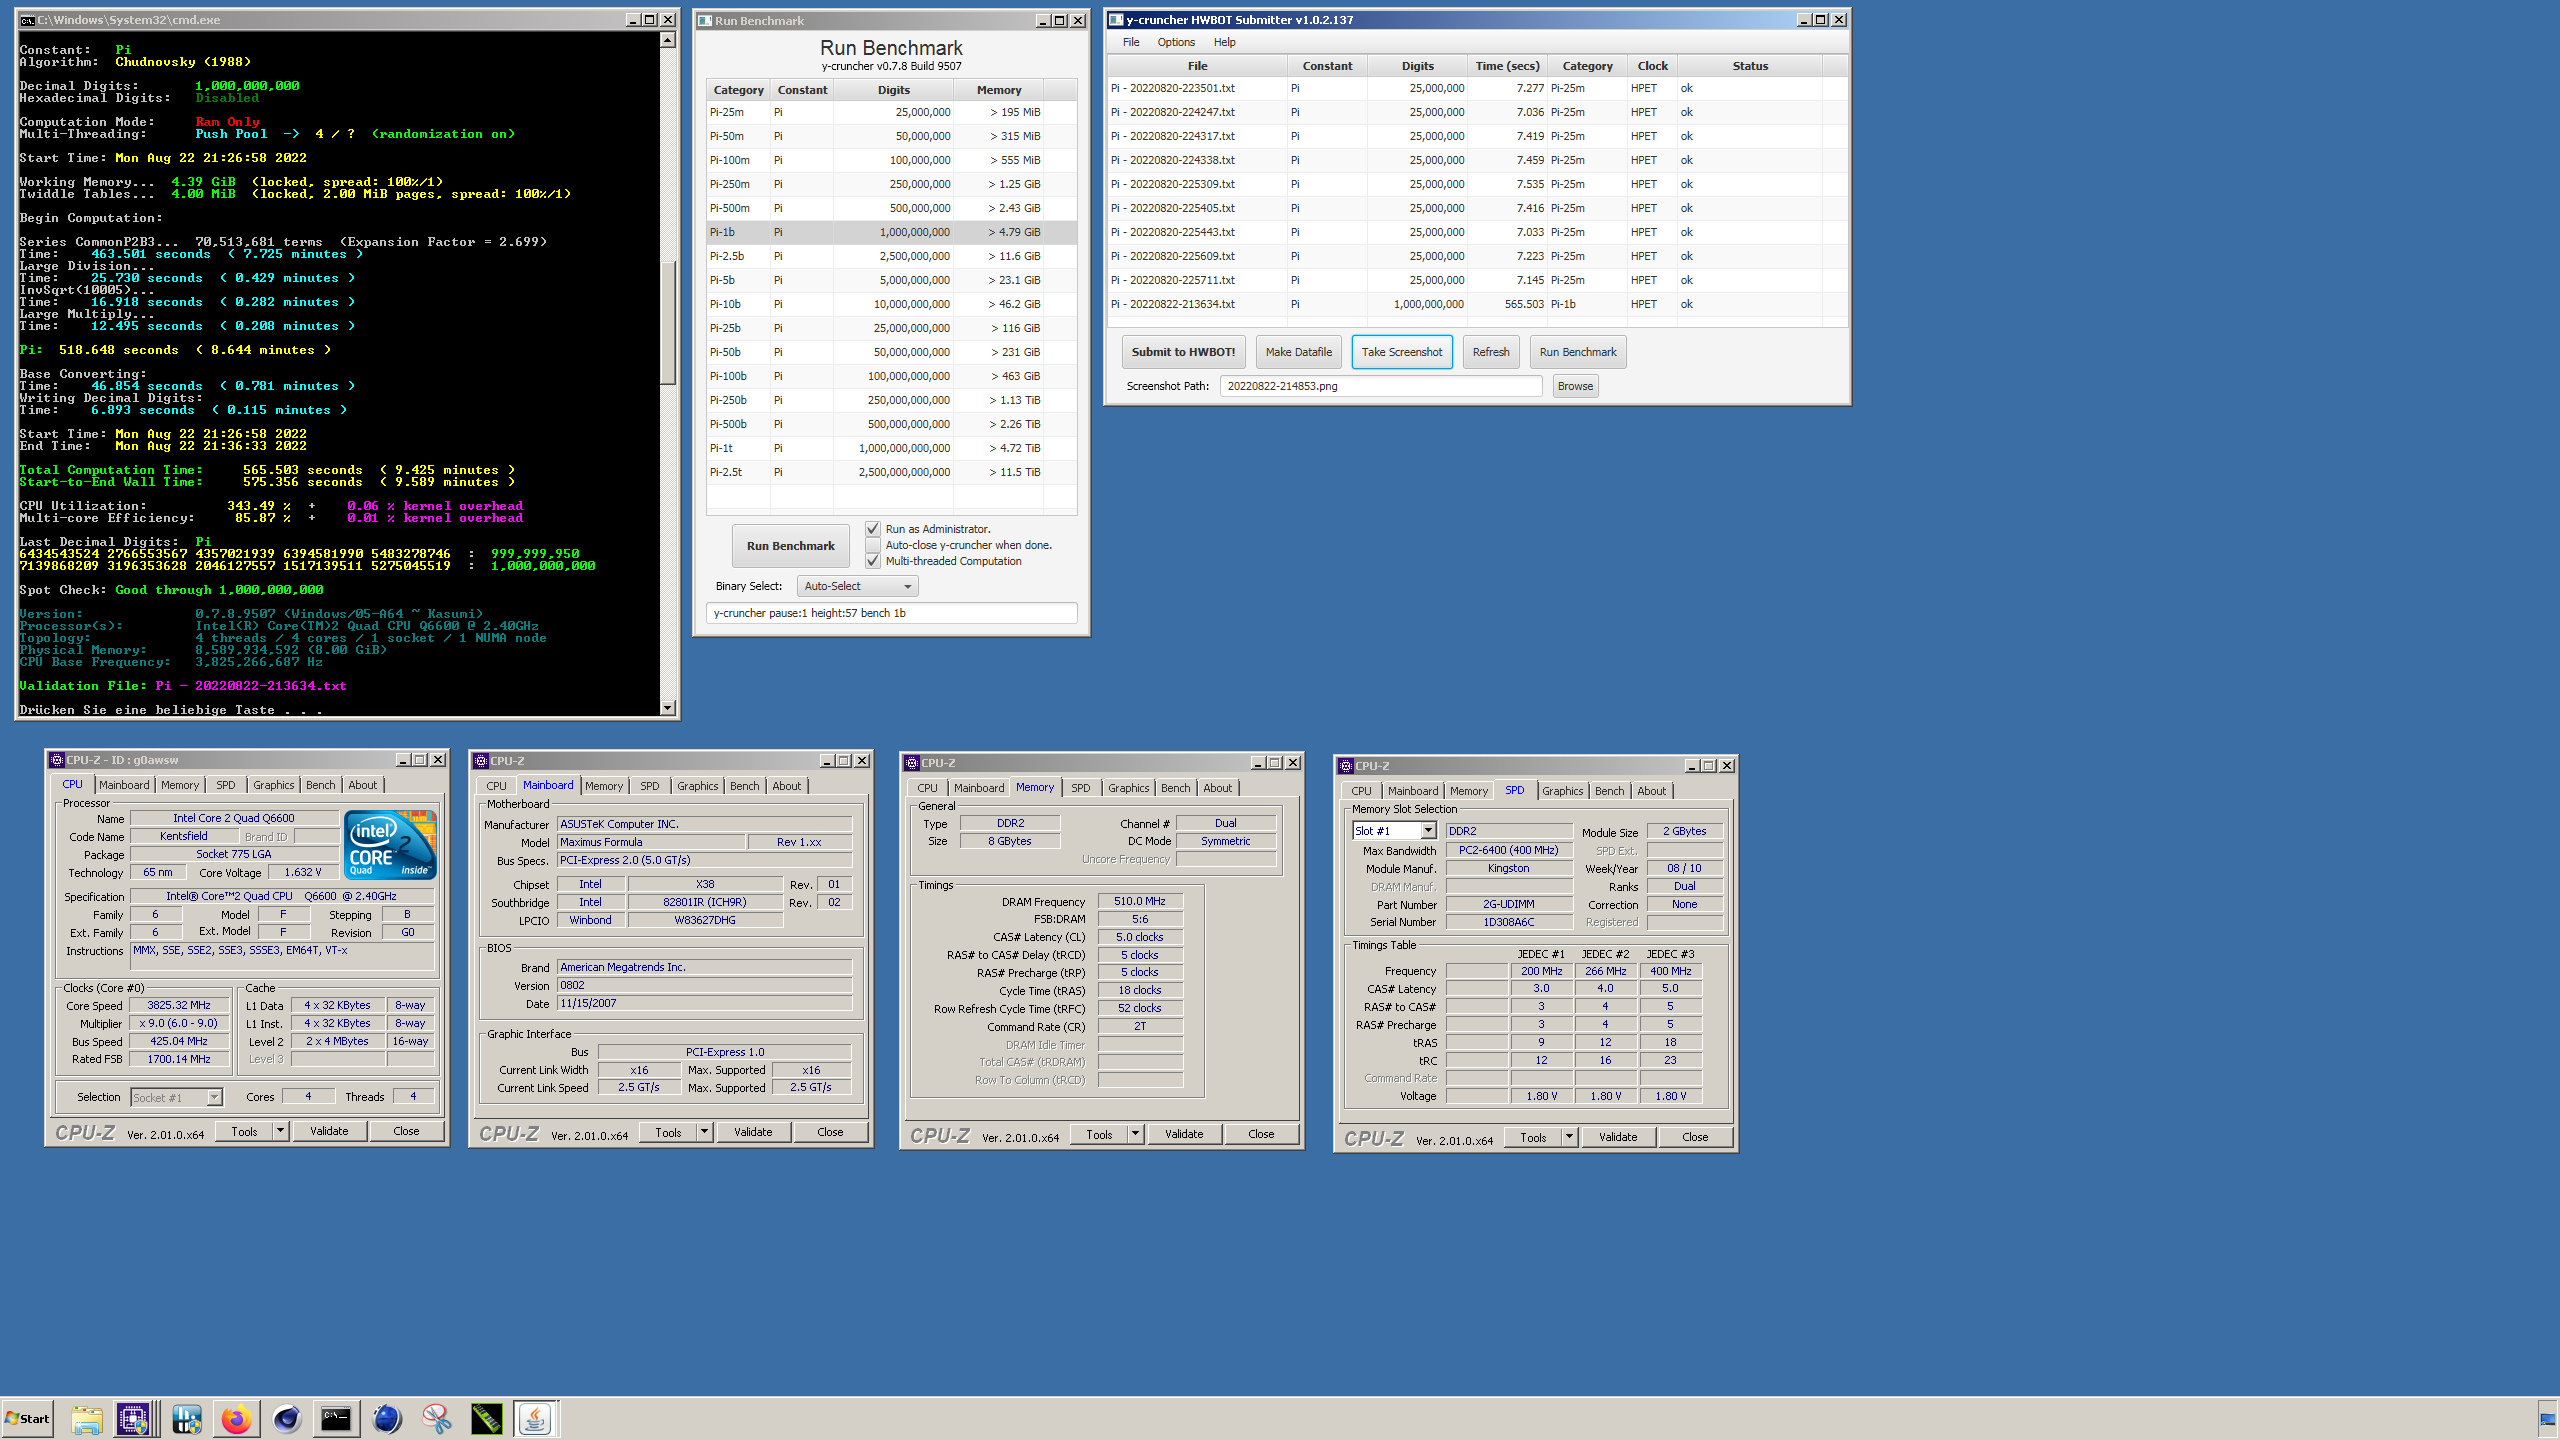This screenshot has width=2560, height=1440.
Task: Click the Make Datafile button
Action: (1298, 352)
